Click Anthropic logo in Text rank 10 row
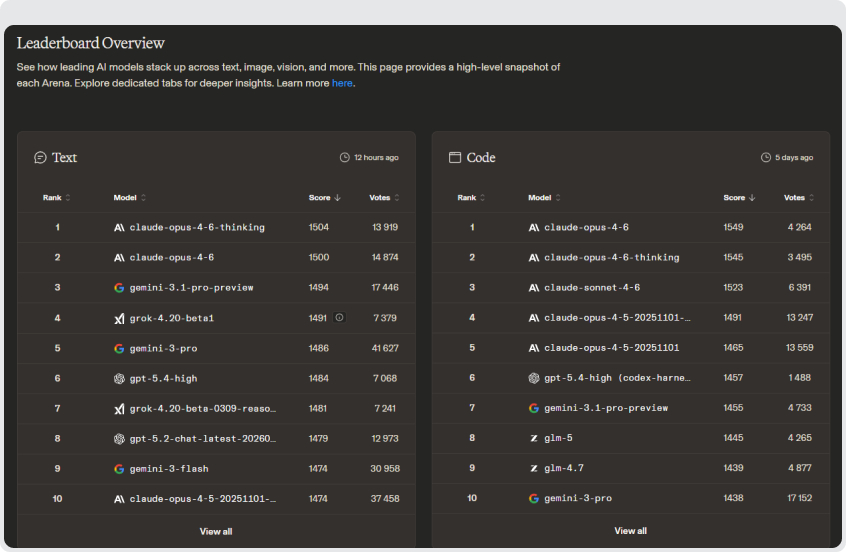The height and width of the screenshot is (552, 846). (119, 499)
